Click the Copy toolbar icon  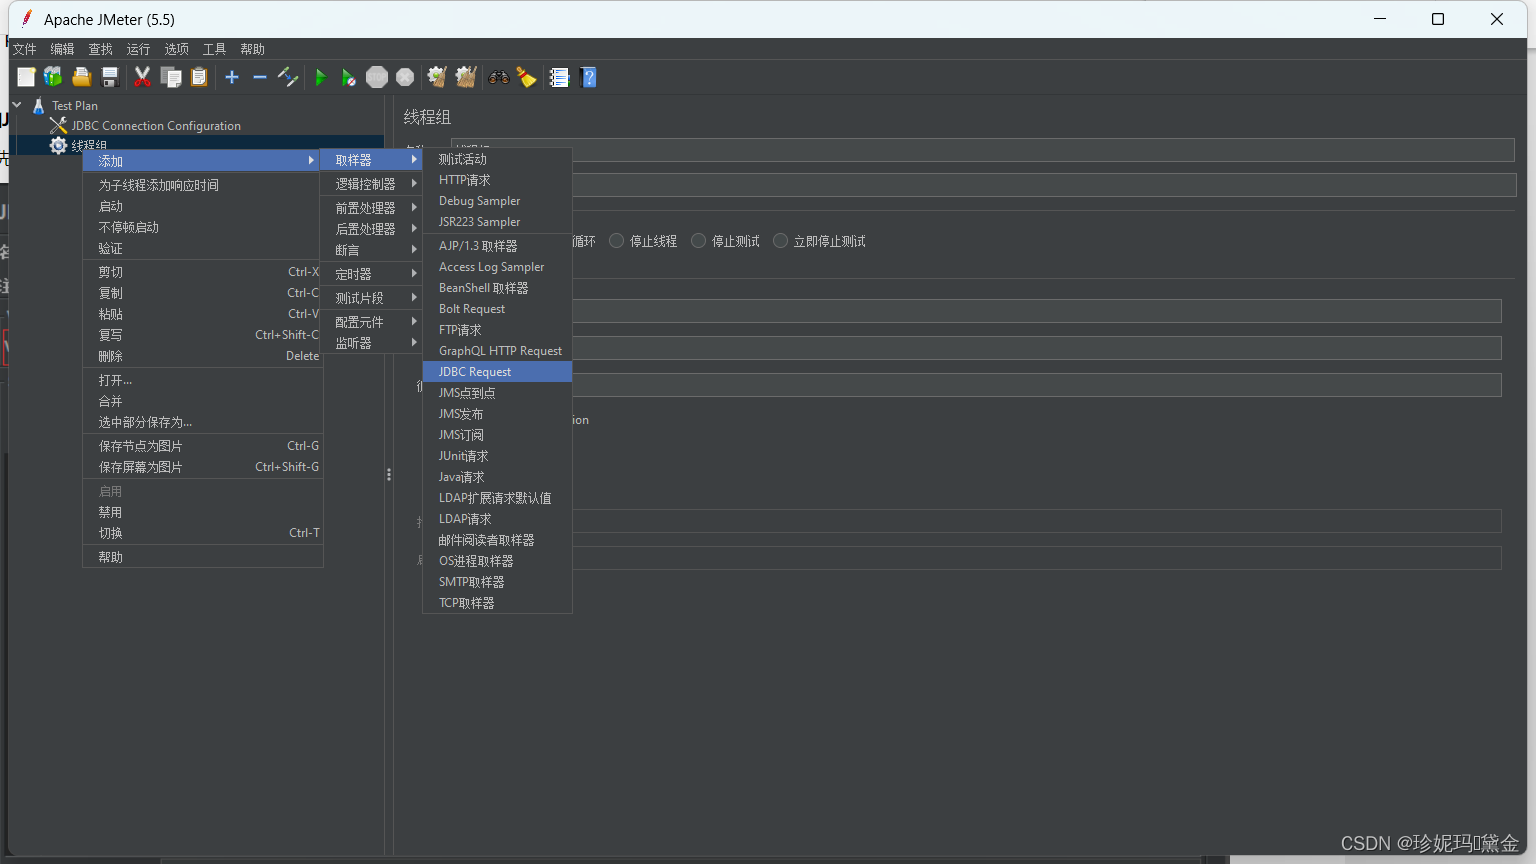pyautogui.click(x=171, y=77)
